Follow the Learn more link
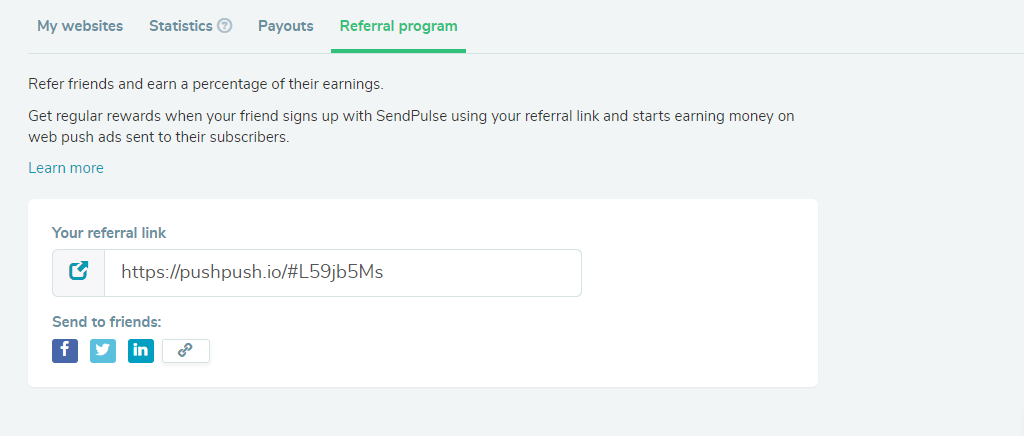 [66, 168]
